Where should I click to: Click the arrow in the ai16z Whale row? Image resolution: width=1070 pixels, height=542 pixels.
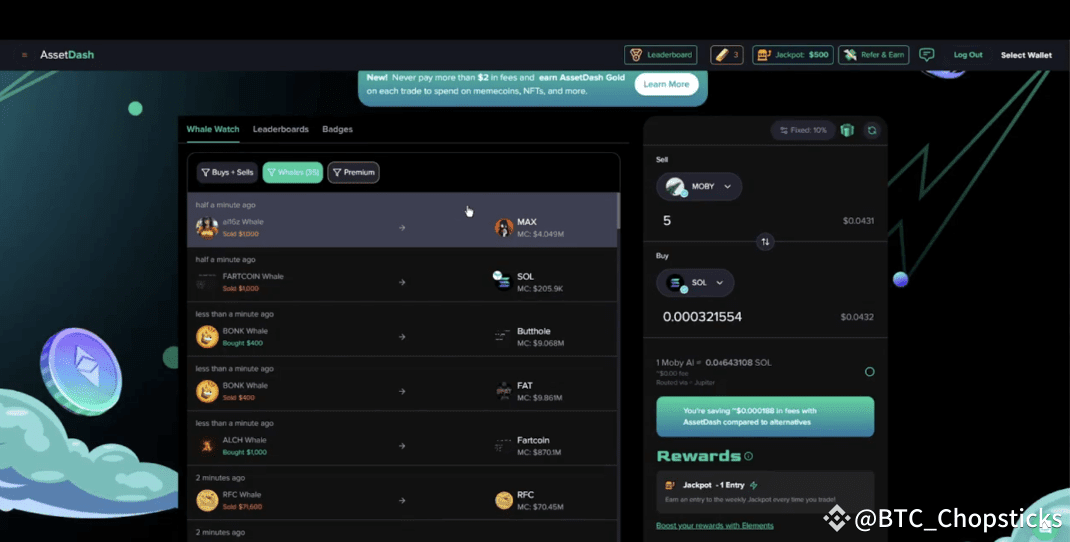point(402,228)
